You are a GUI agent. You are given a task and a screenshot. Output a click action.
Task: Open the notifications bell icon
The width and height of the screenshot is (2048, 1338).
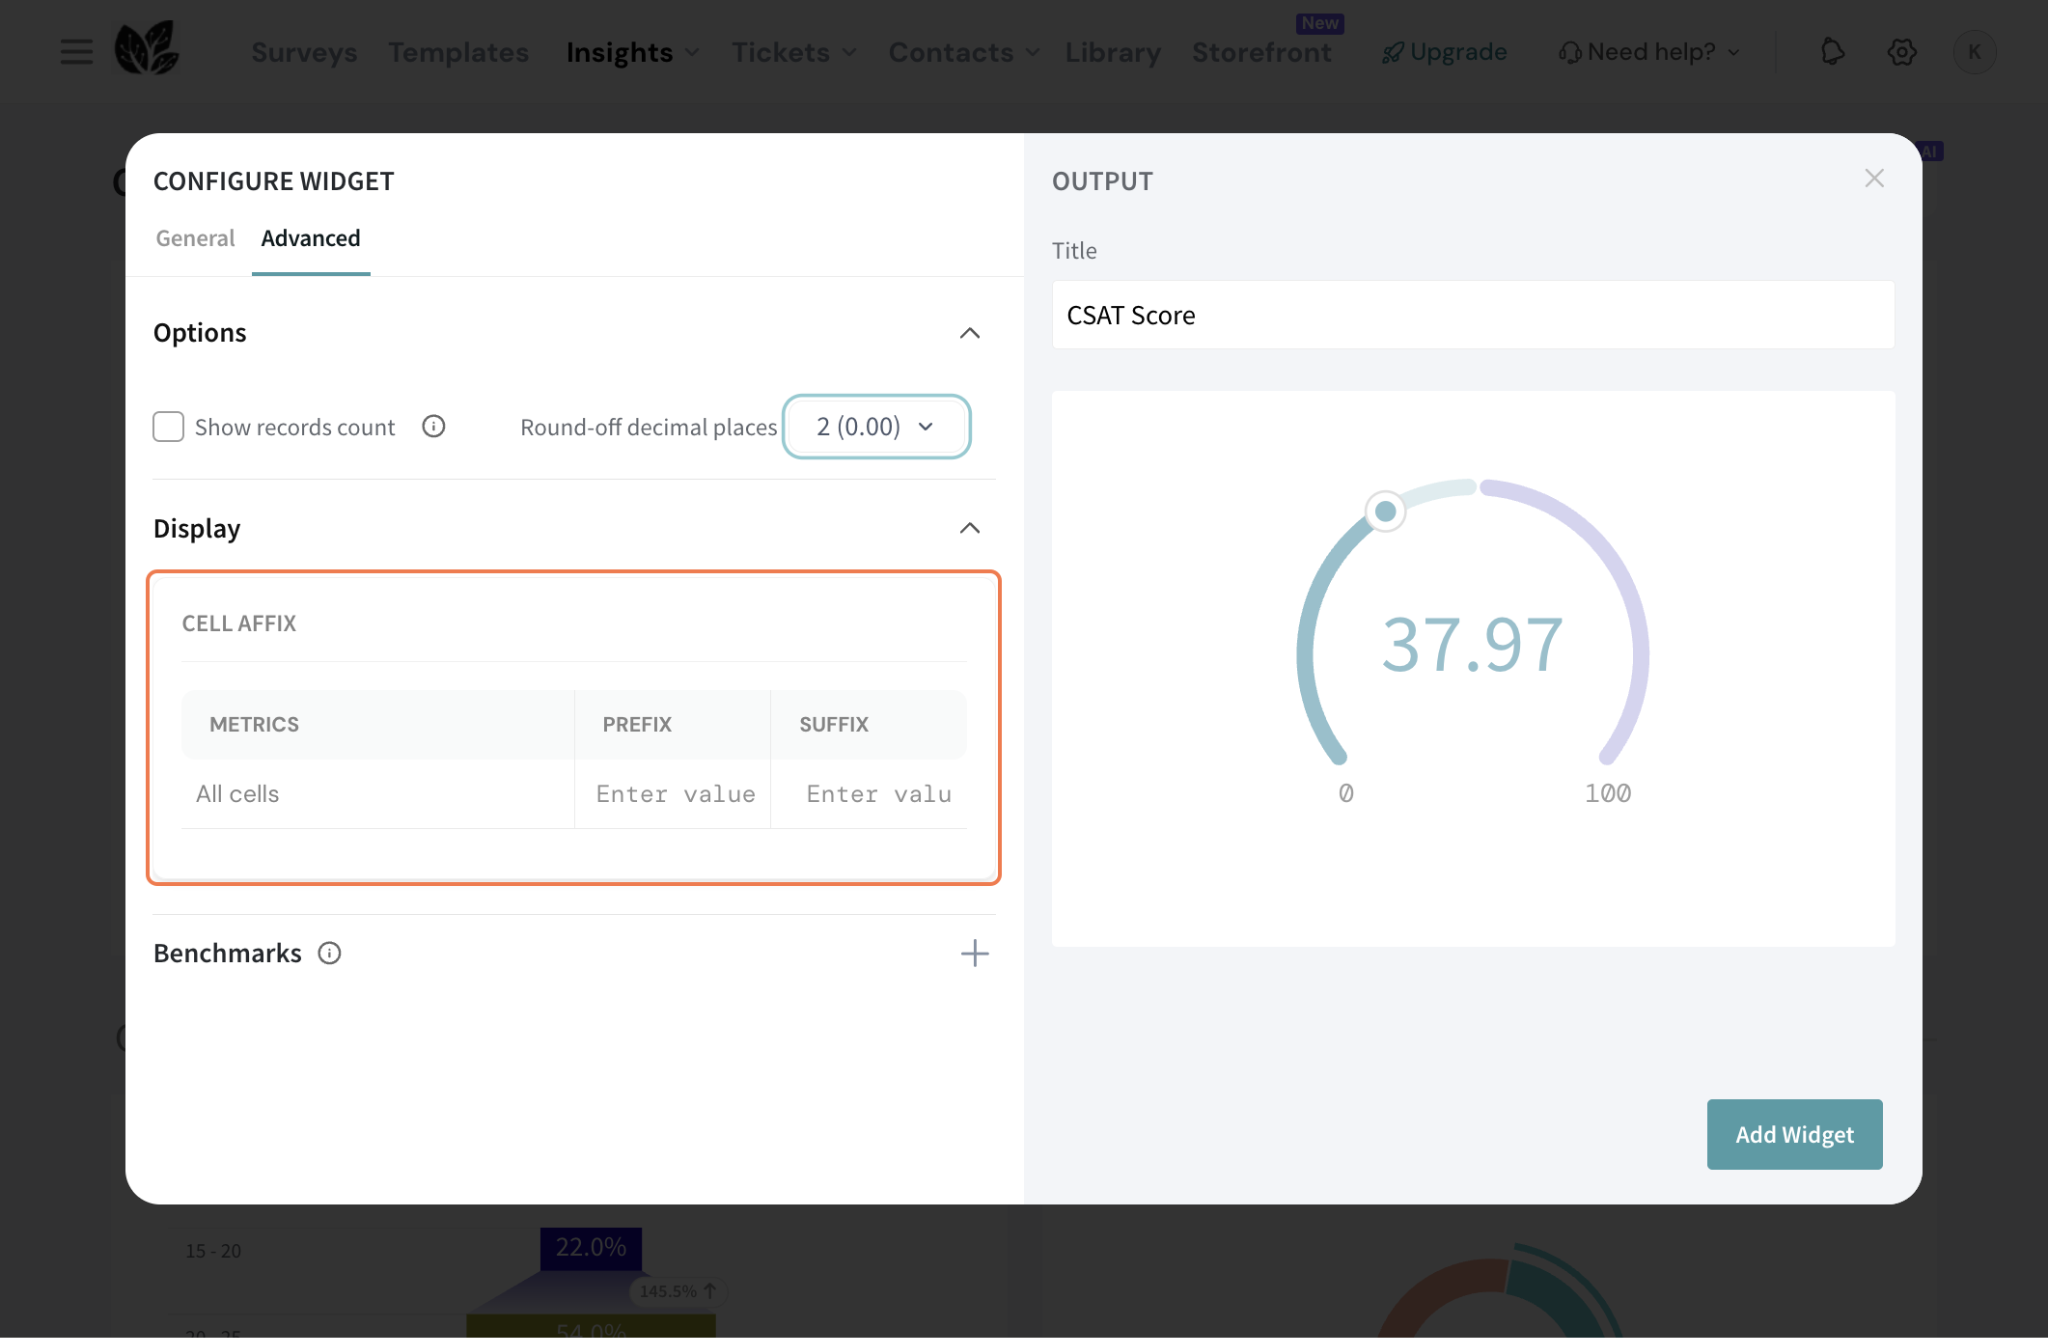point(1832,51)
